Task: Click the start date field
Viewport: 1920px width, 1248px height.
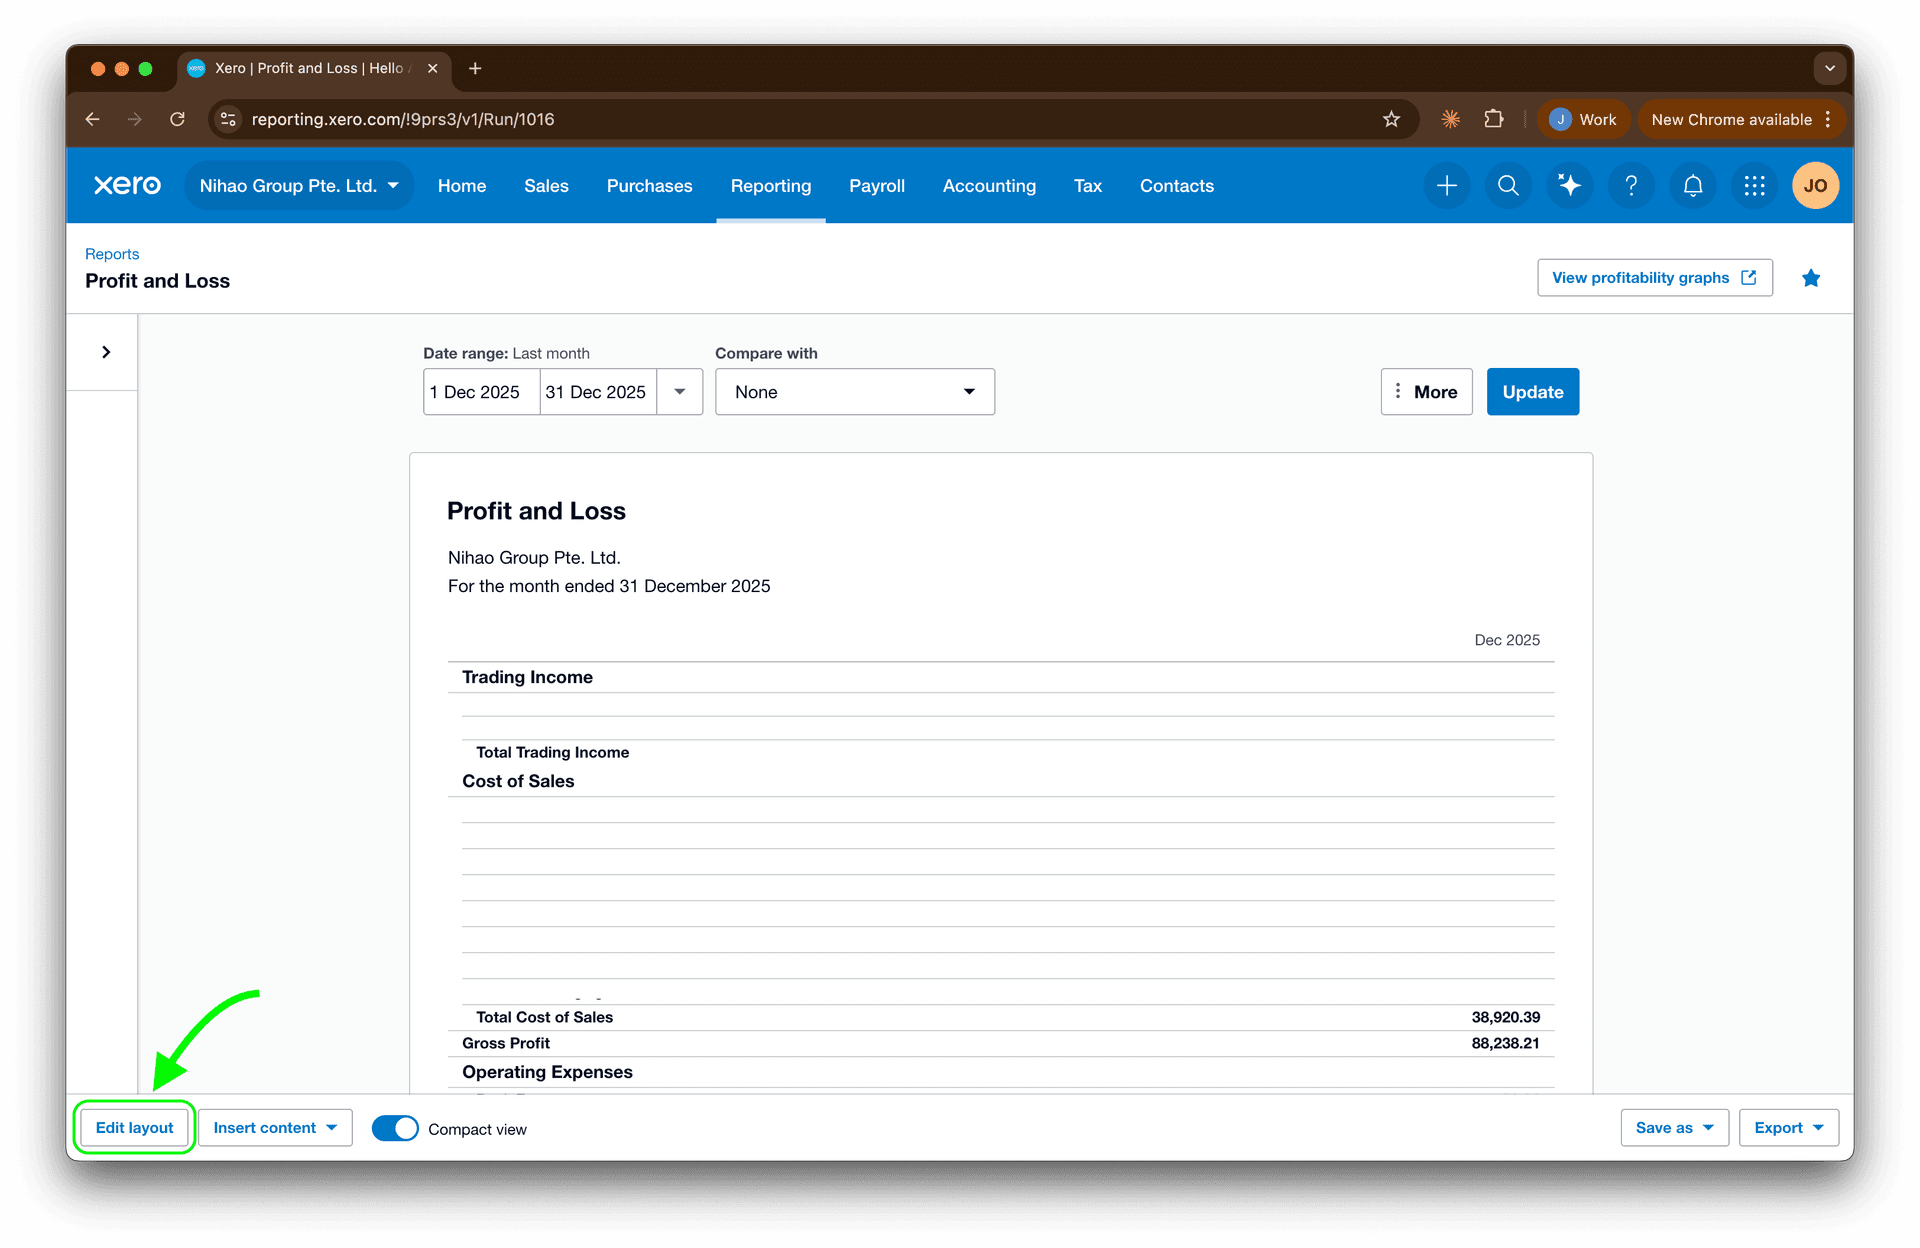Action: point(480,391)
